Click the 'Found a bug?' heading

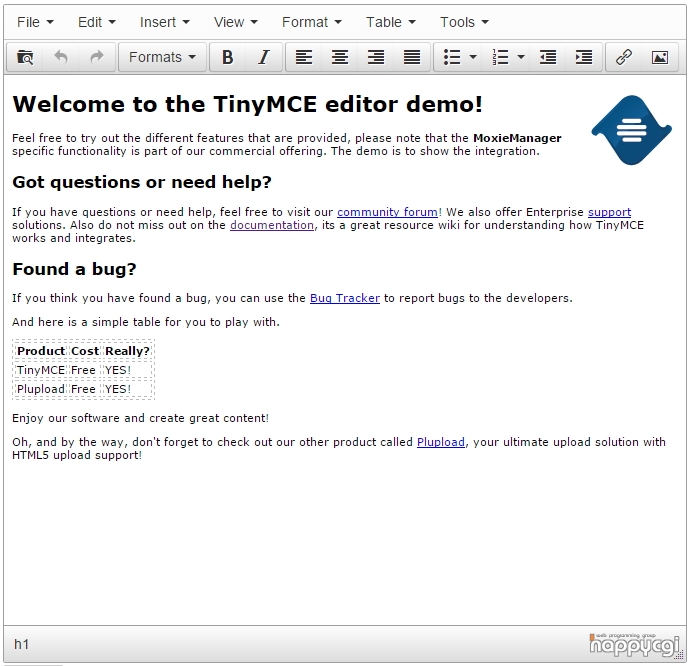click(74, 269)
